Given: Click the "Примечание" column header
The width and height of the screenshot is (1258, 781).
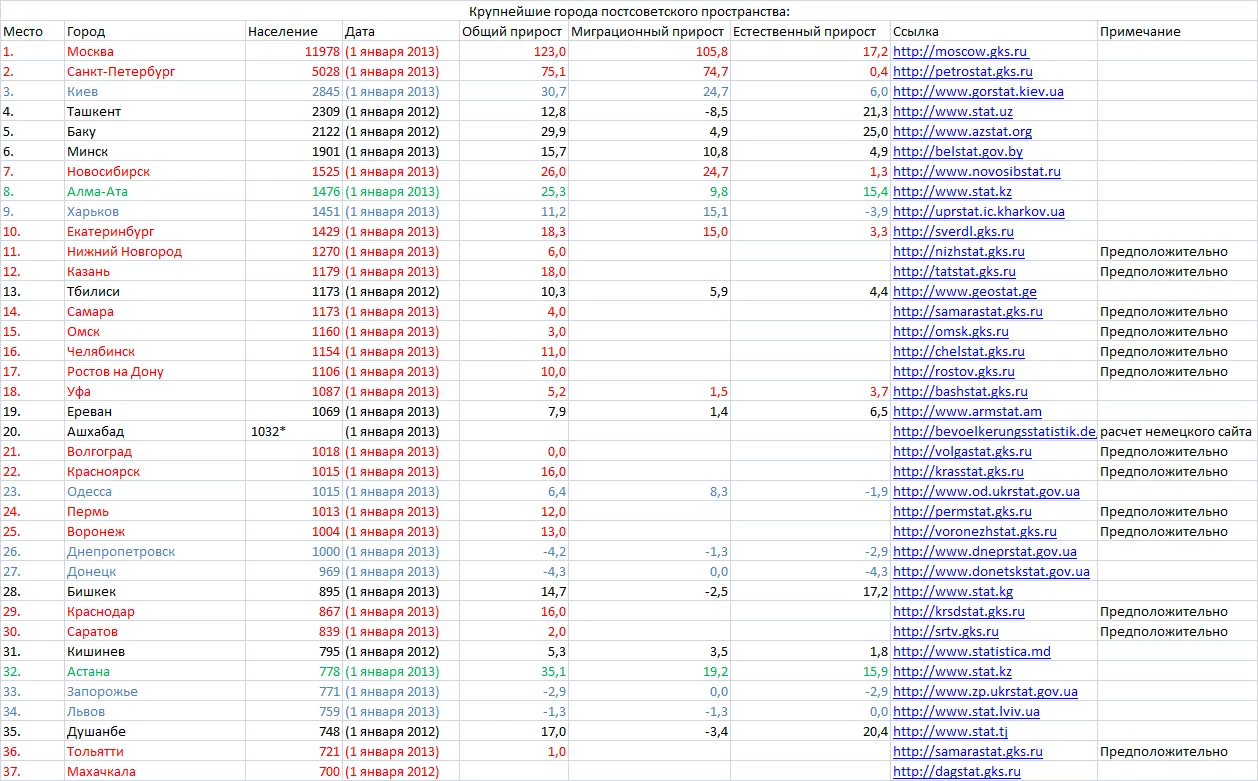Looking at the screenshot, I should tap(1140, 31).
